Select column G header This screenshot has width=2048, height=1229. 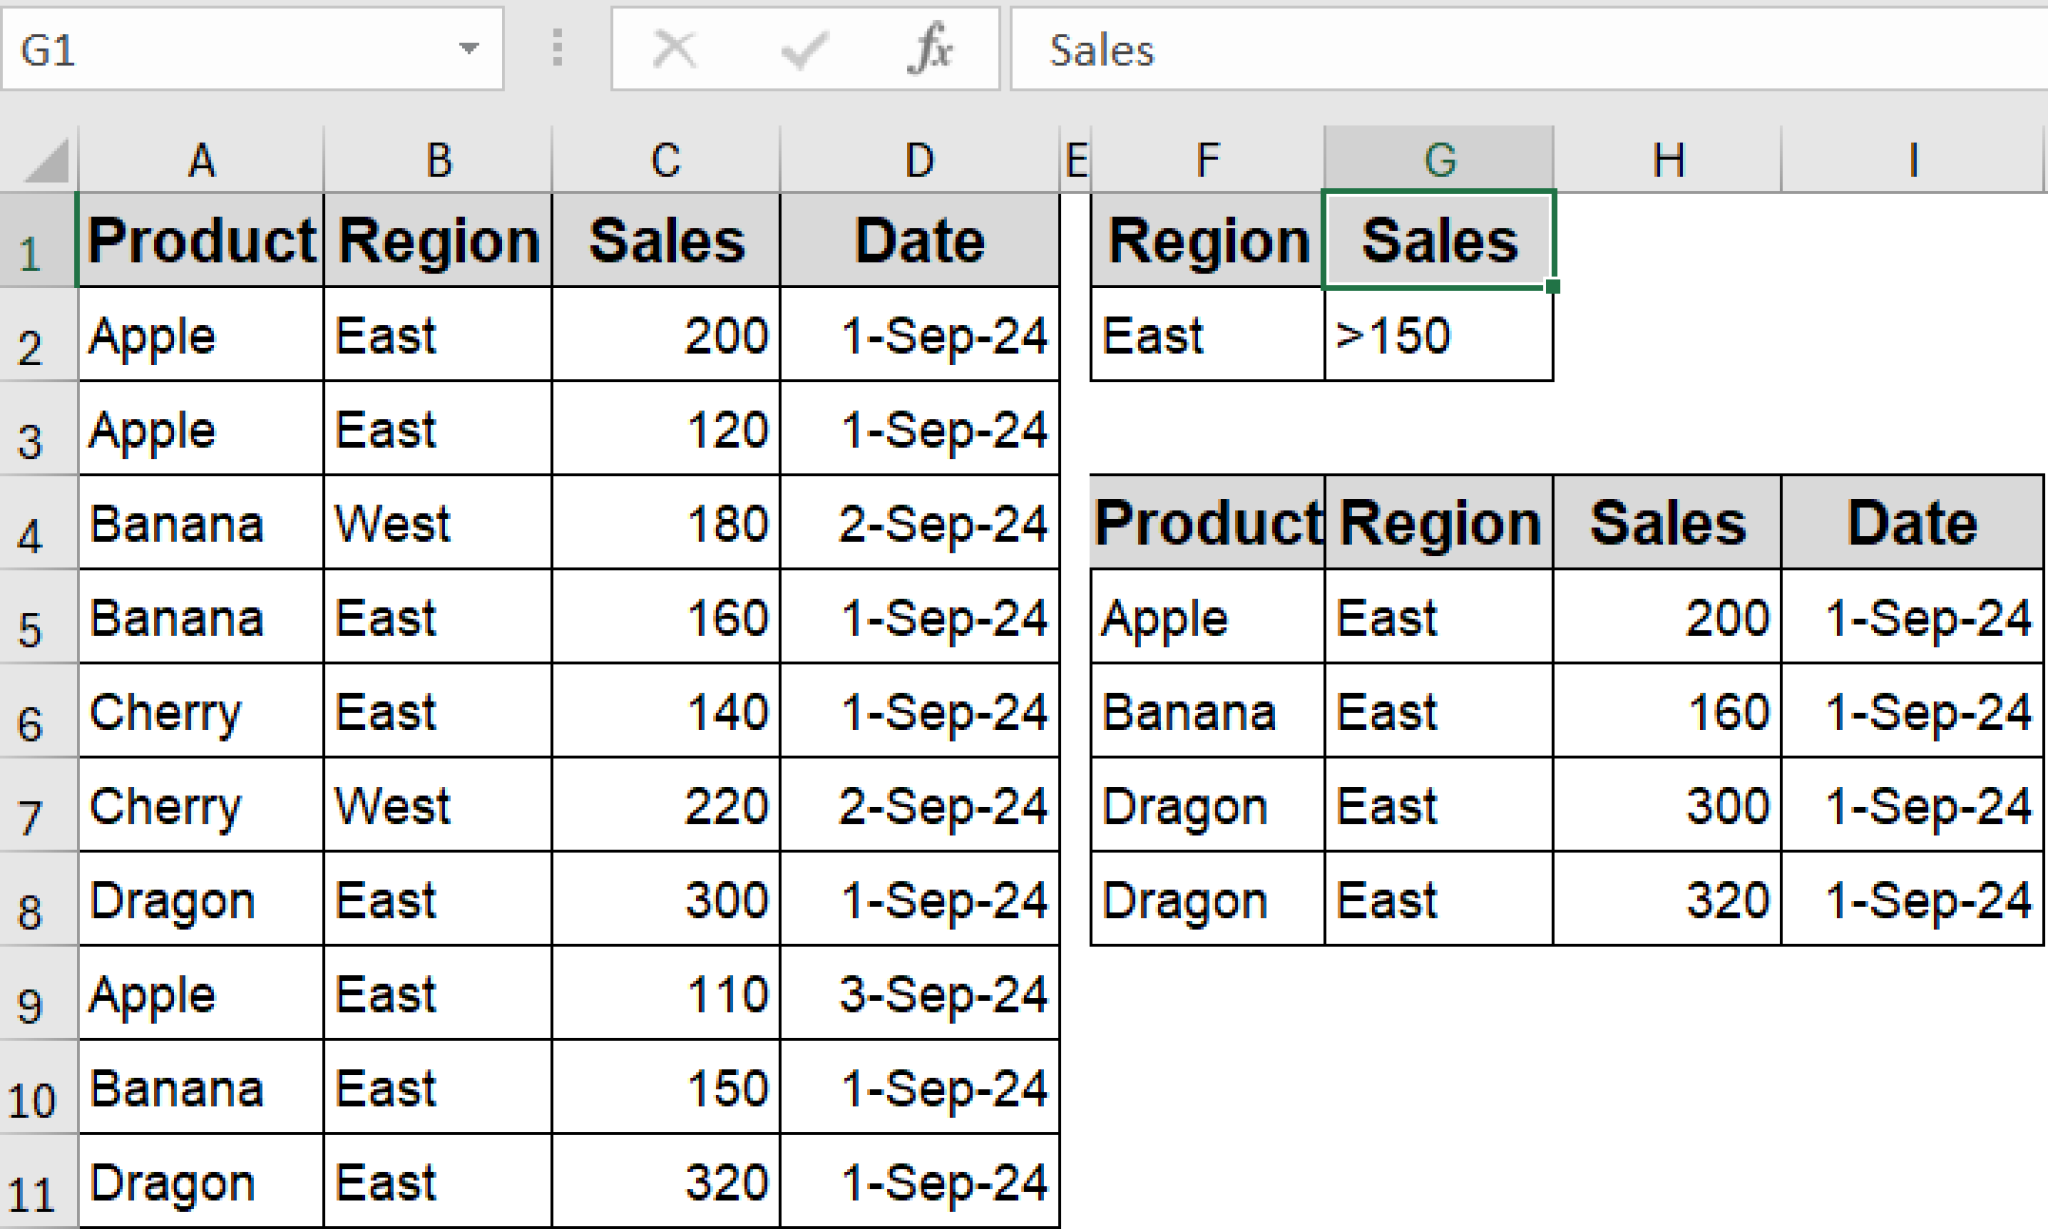pos(1438,158)
